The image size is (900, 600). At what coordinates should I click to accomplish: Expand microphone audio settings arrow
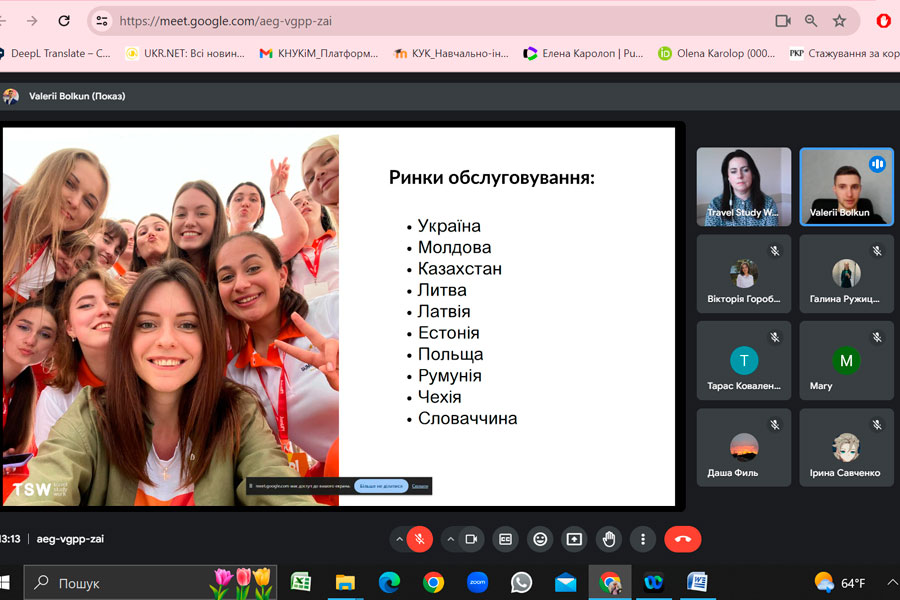pyautogui.click(x=399, y=539)
